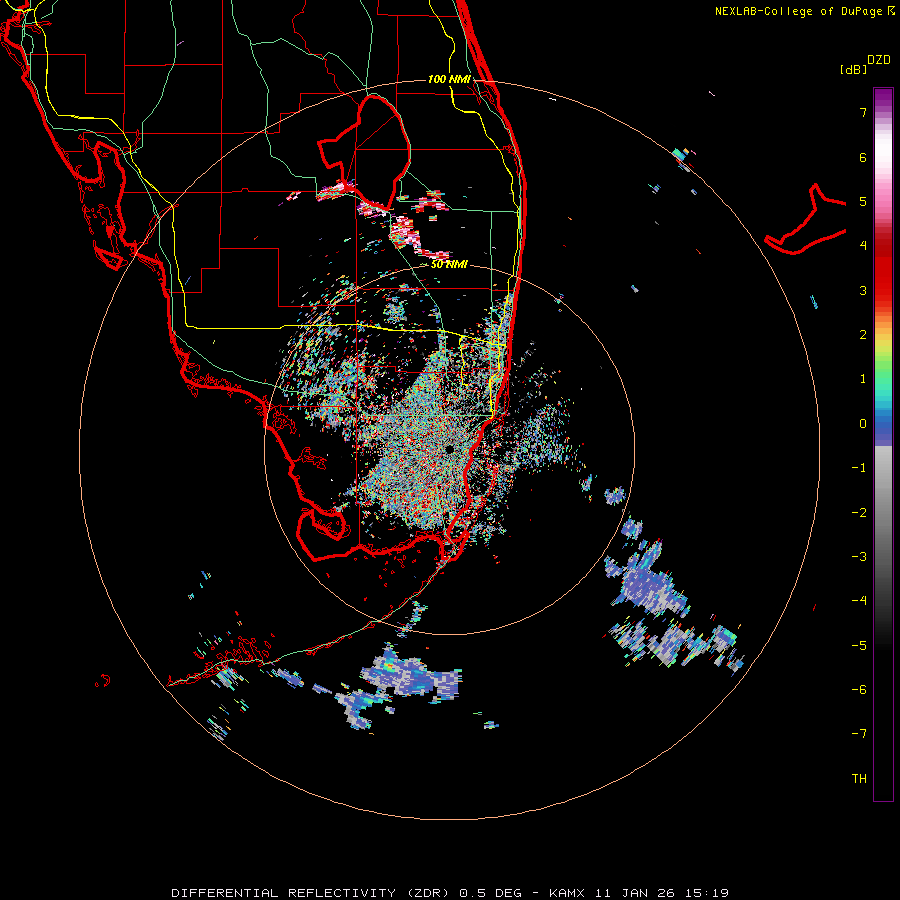Click the -2 dB tick label
The image size is (900, 900).
(x=859, y=513)
